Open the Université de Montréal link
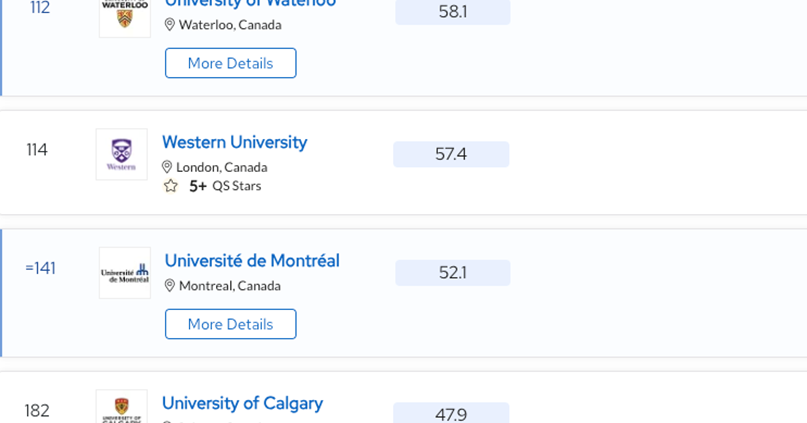 tap(252, 261)
